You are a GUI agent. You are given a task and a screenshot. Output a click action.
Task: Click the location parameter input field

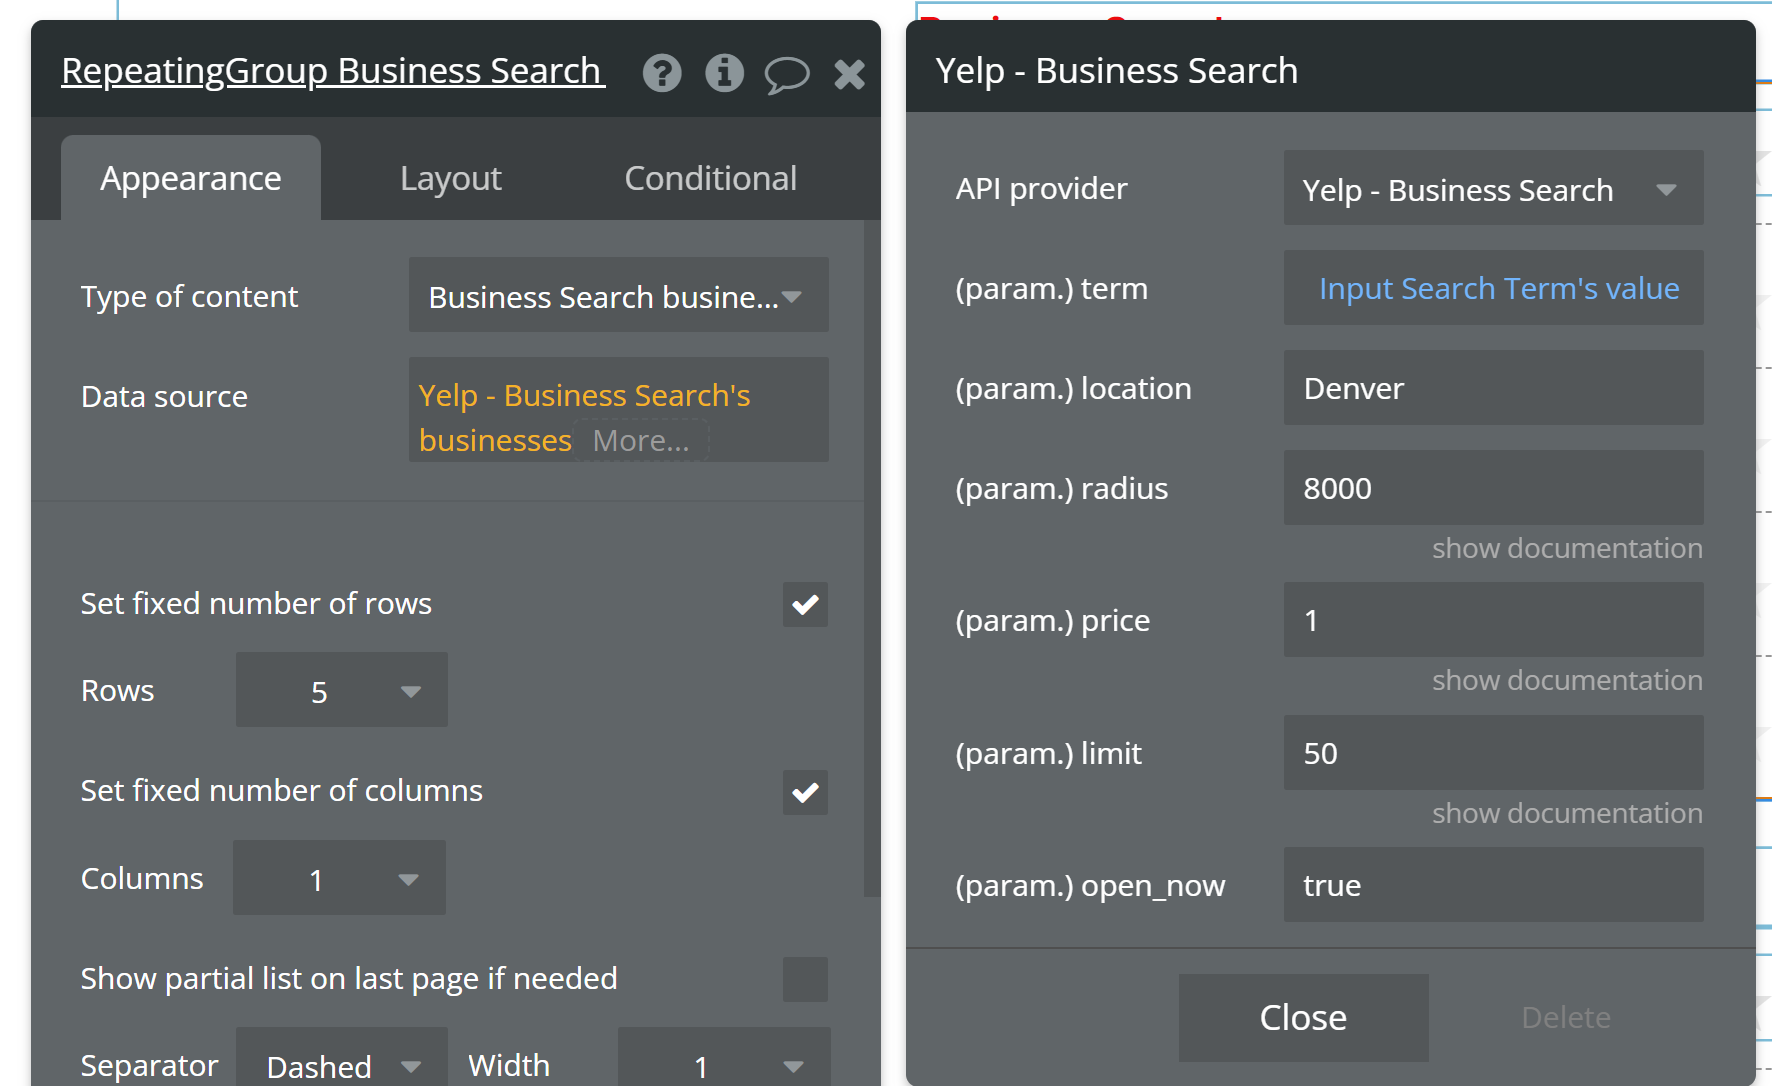pos(1492,388)
